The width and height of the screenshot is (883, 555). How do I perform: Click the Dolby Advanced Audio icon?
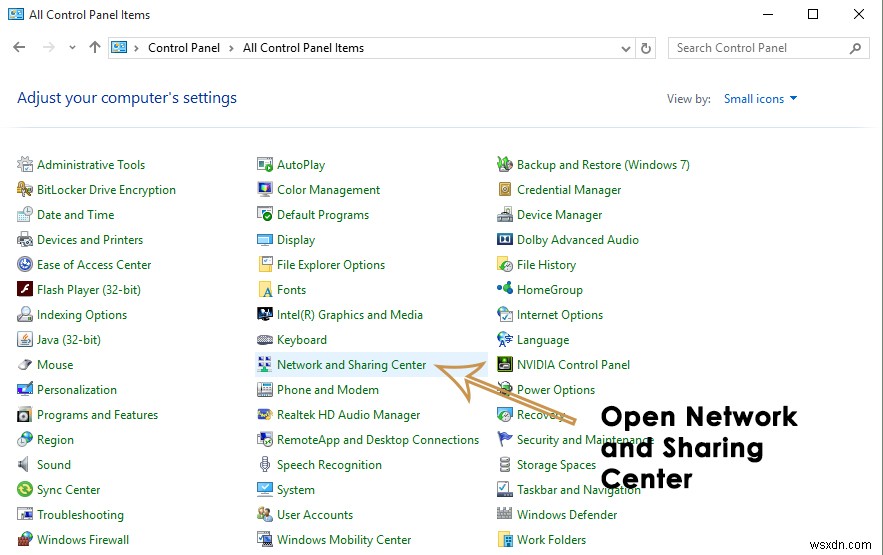(x=505, y=240)
